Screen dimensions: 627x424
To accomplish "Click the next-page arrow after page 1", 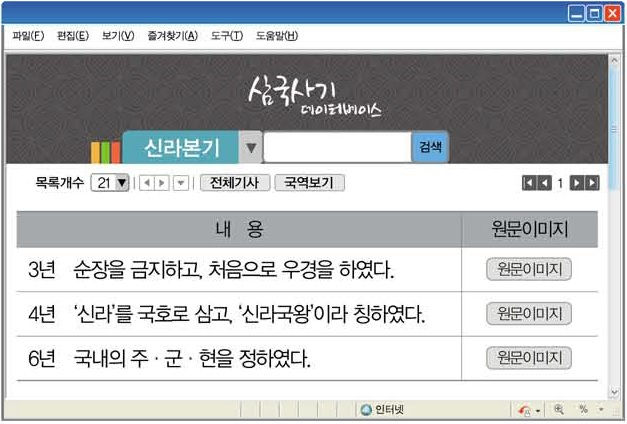I will [x=577, y=183].
